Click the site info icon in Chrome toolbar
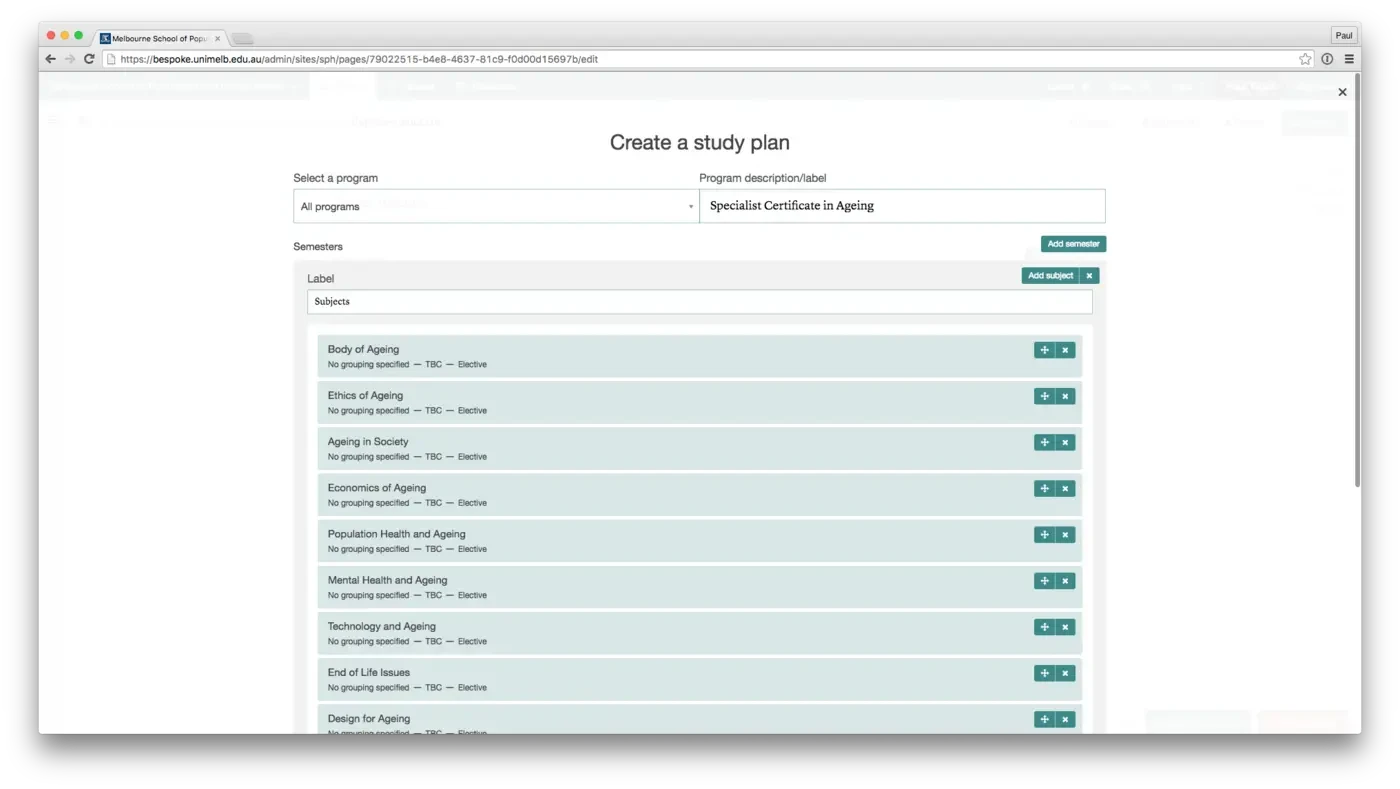1400x789 pixels. [1327, 59]
